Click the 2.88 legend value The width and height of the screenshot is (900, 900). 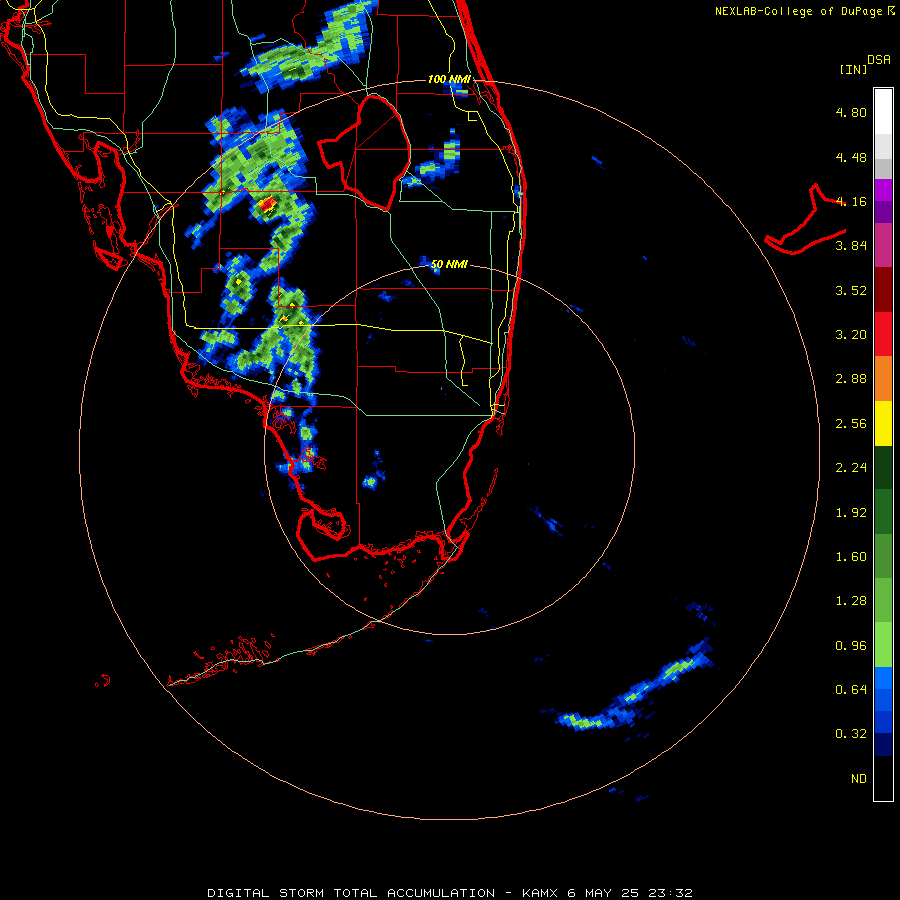851,379
